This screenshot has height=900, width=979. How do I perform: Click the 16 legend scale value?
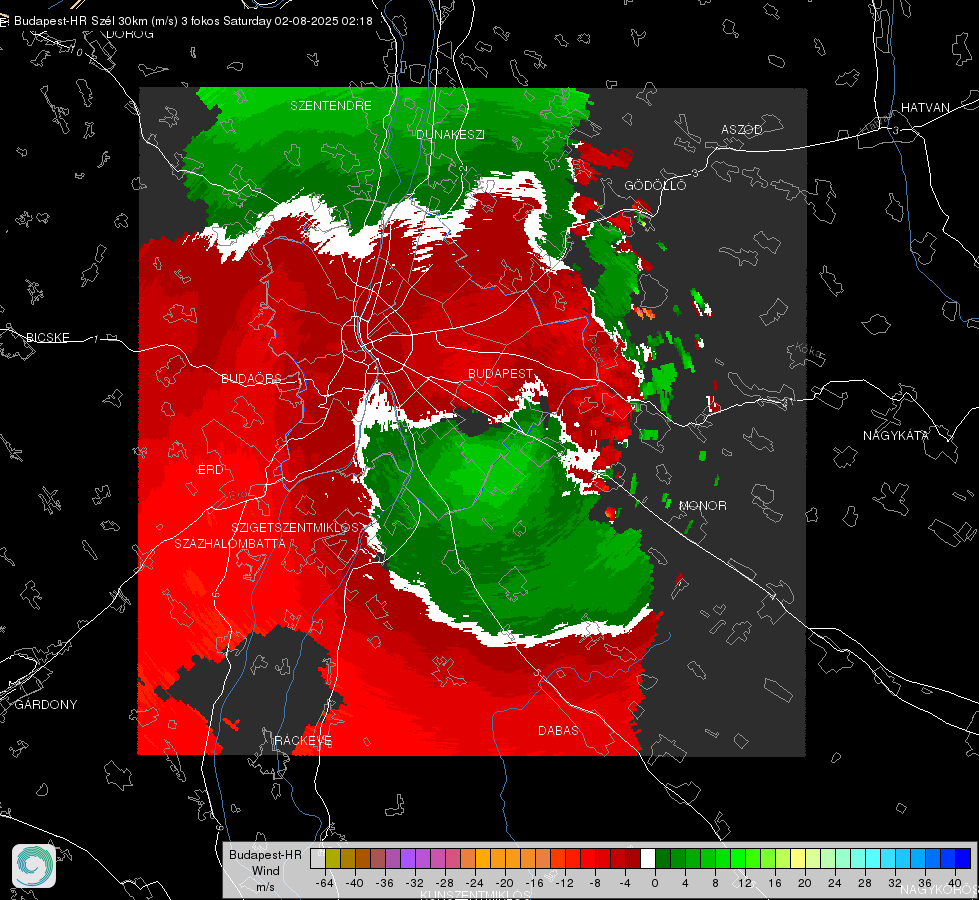coord(775,883)
